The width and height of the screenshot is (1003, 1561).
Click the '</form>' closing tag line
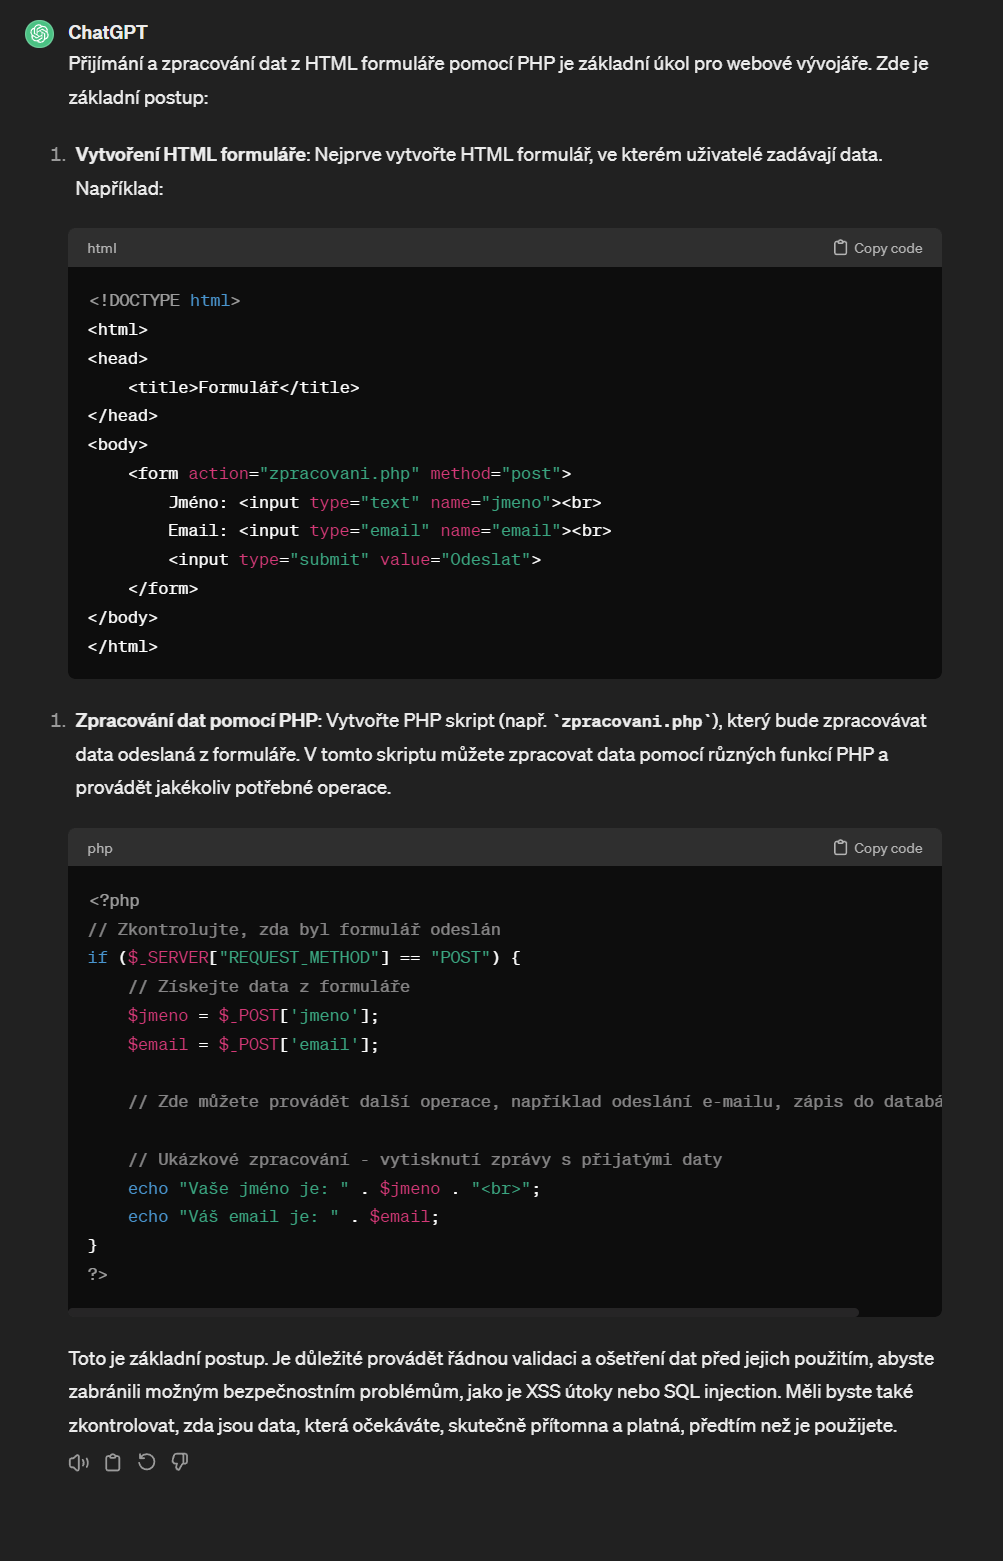click(163, 588)
